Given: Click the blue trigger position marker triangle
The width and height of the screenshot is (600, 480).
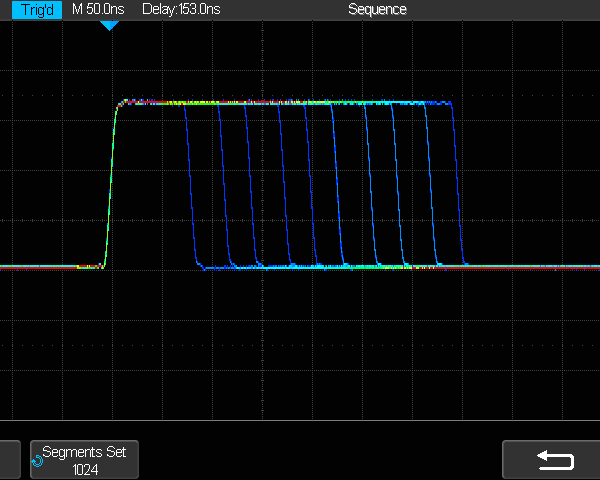Looking at the screenshot, I should coord(109,25).
